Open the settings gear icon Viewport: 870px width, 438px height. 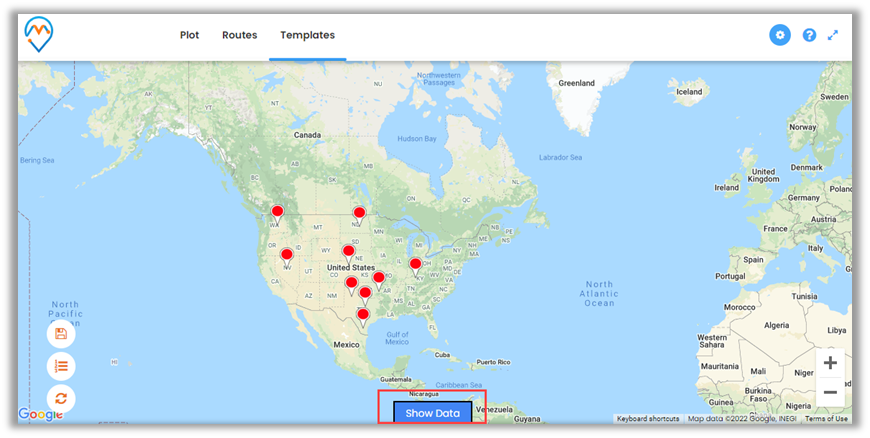779,35
